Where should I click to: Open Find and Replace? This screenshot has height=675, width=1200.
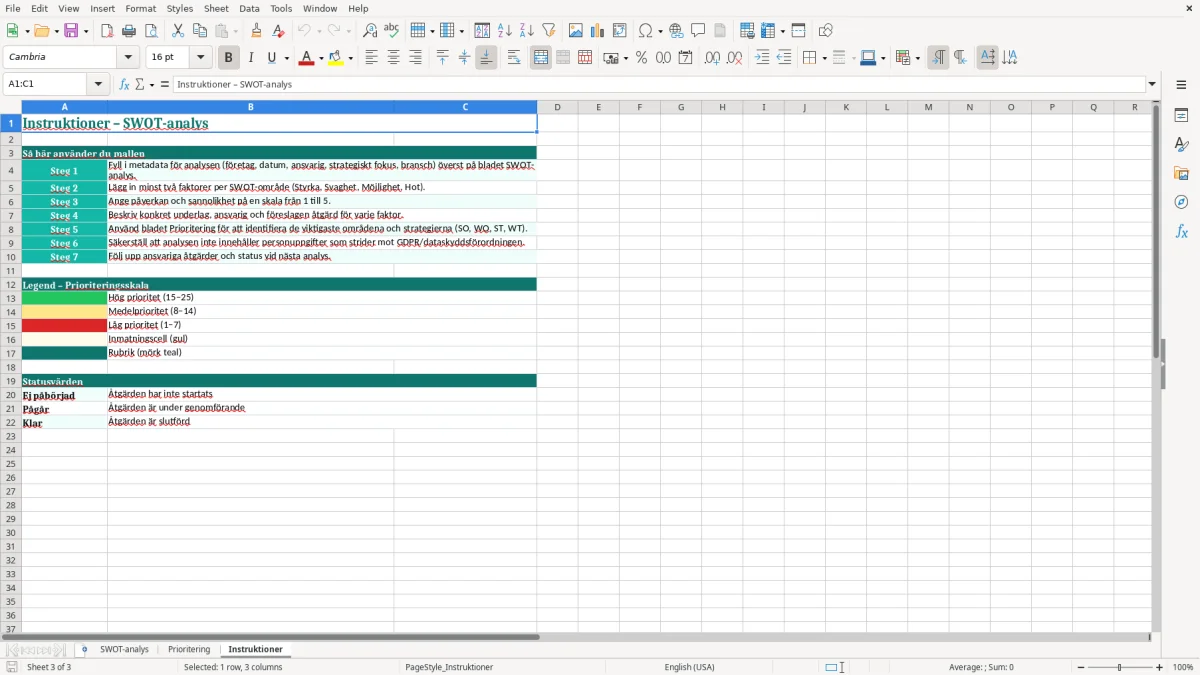[370, 31]
